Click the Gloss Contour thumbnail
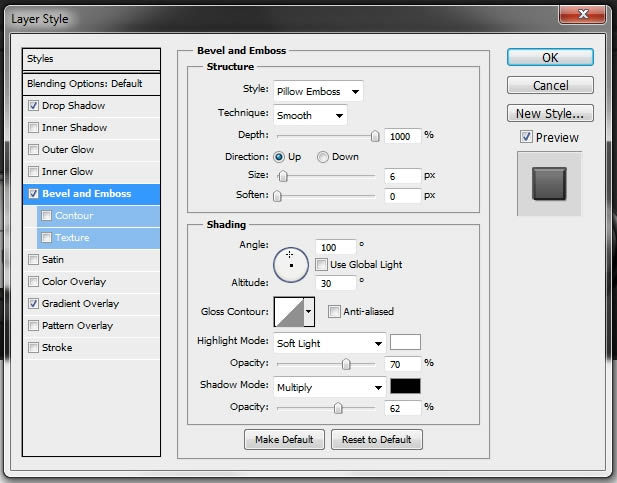This screenshot has height=483, width=617. (289, 312)
